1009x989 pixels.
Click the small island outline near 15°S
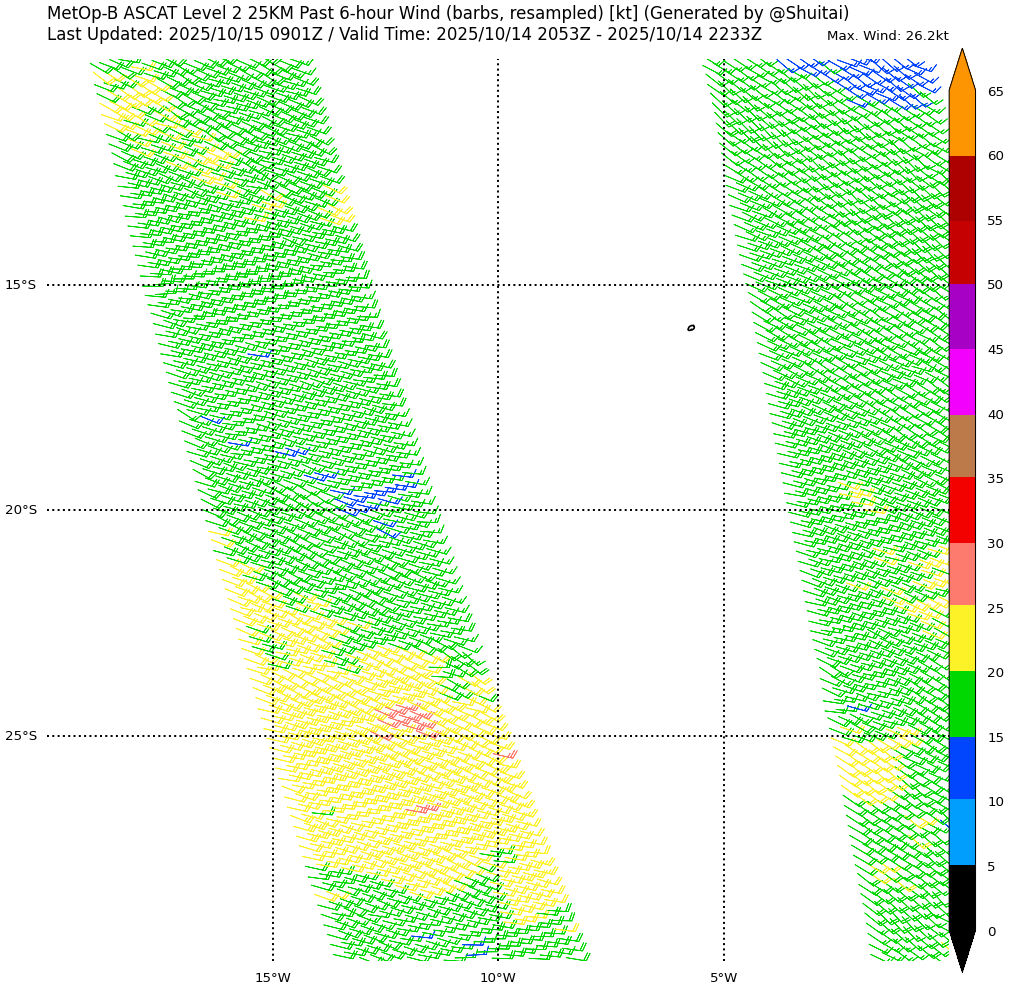[691, 327]
